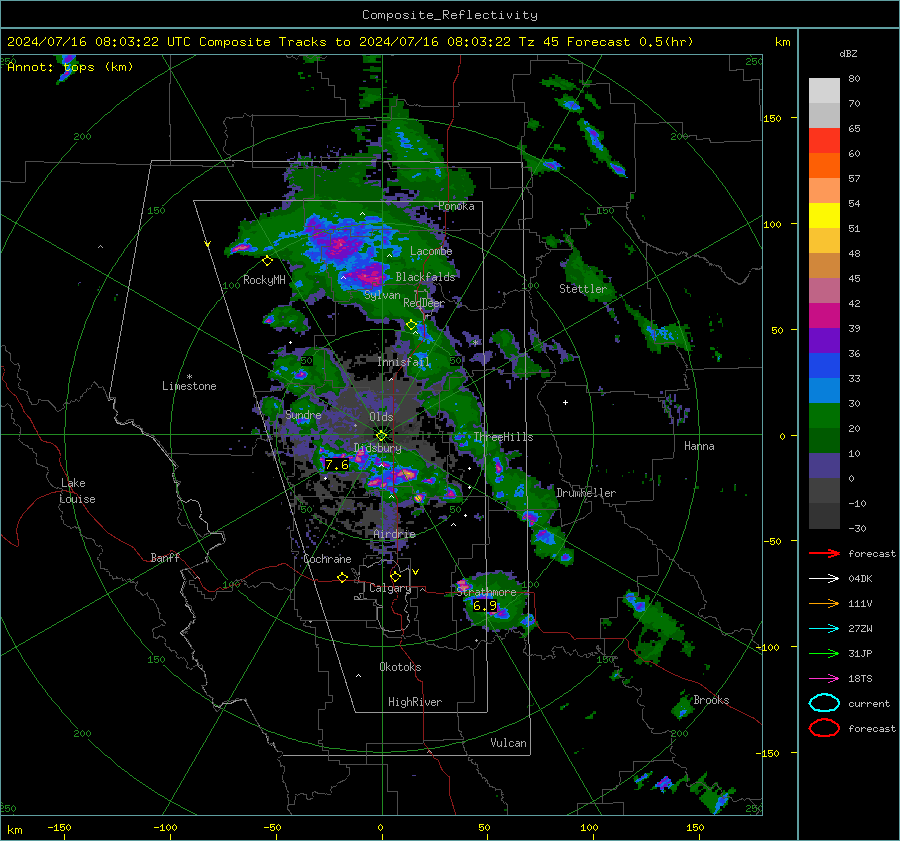Click the yellow diamond marker near RockyMH

(x=267, y=261)
